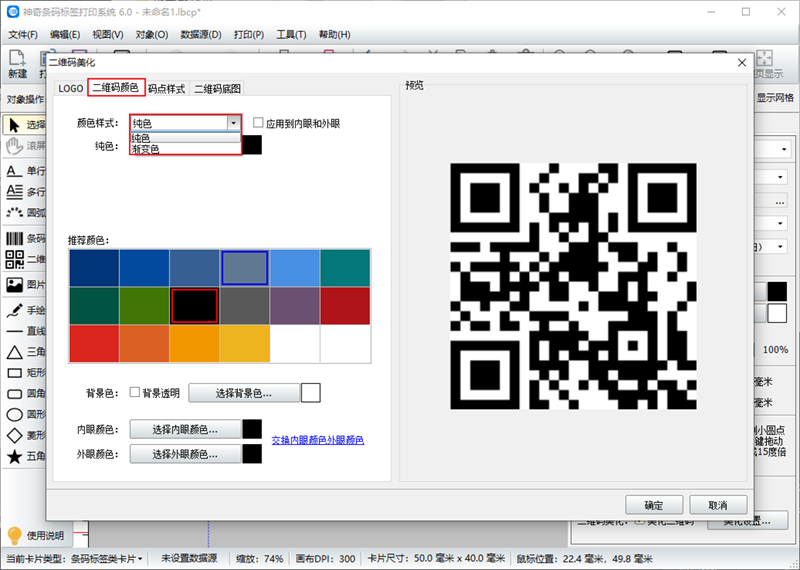Switch to the 二维码底图 tab

[x=217, y=89]
